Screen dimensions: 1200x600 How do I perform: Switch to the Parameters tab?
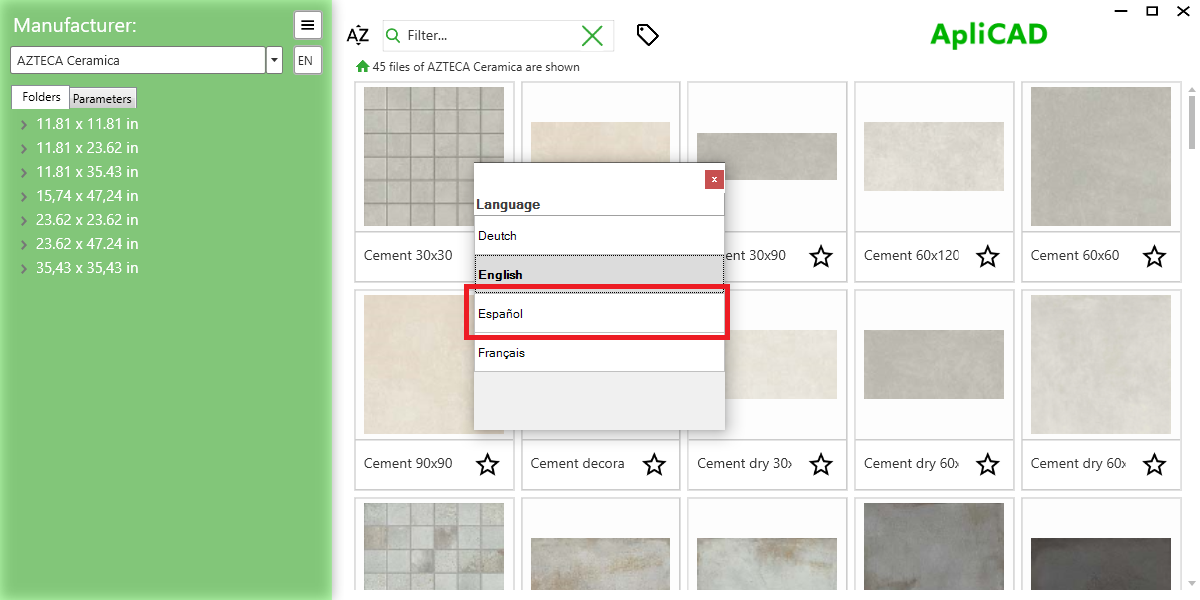tap(102, 97)
